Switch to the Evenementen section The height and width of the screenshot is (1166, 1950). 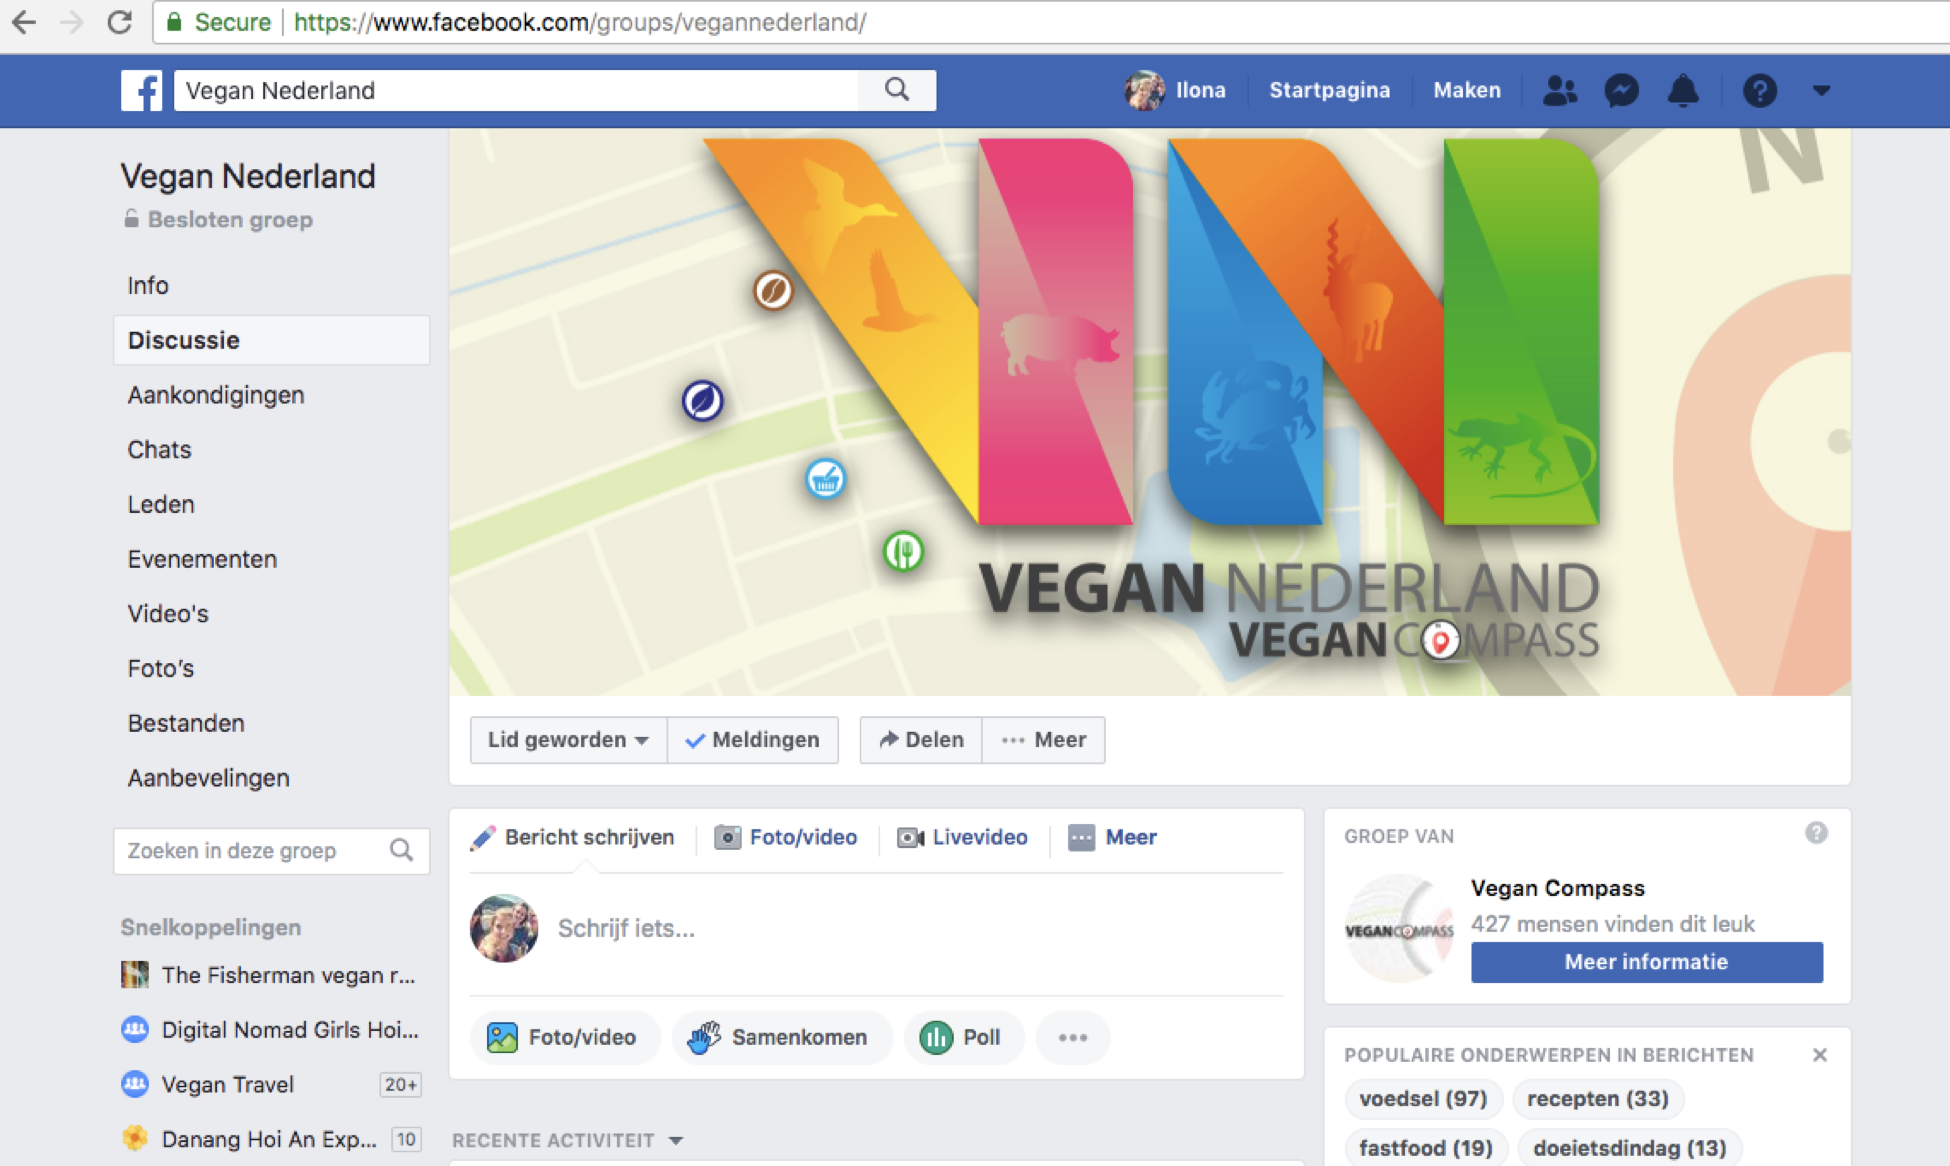202,559
